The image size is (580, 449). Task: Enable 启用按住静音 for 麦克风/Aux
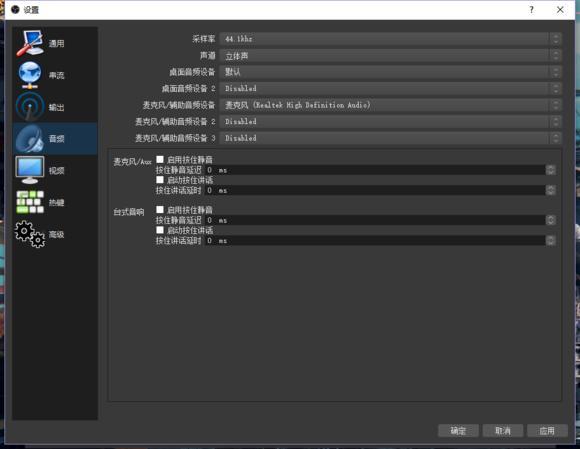coord(160,159)
